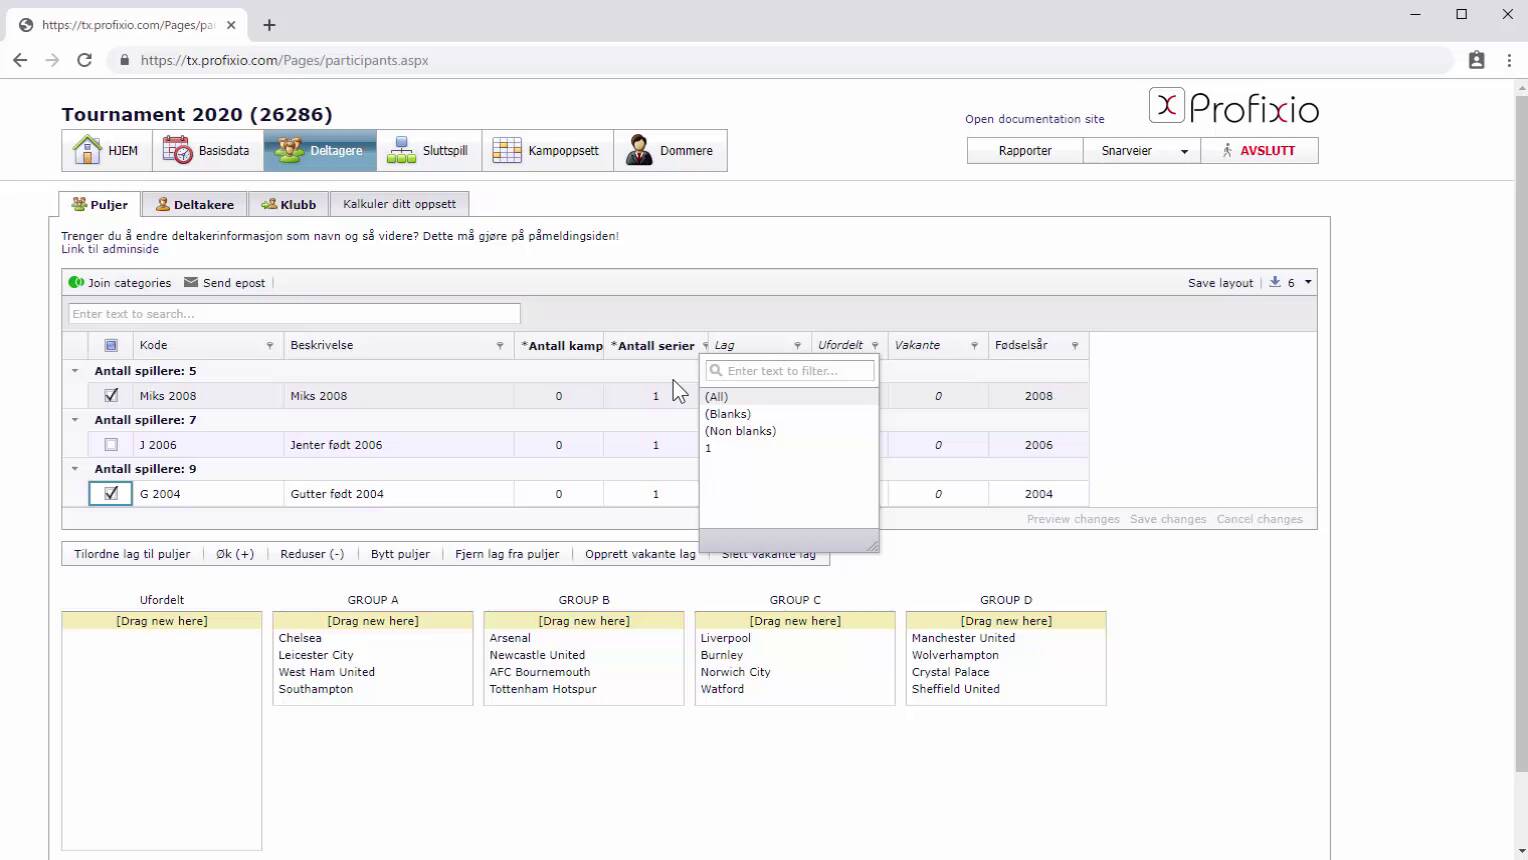The width and height of the screenshot is (1528, 860).
Task: Open the Fødselsår column filter
Action: point(1075,346)
